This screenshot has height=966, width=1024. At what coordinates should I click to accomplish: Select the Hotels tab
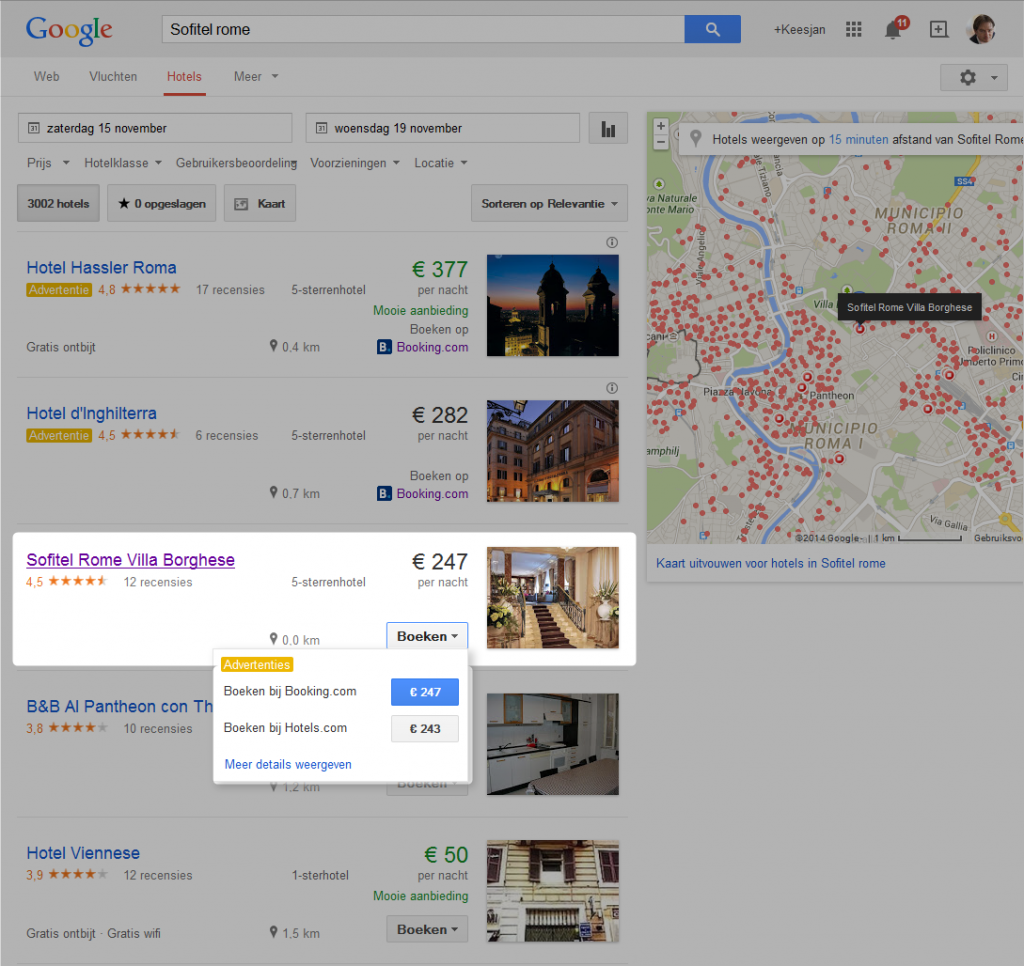click(x=184, y=76)
